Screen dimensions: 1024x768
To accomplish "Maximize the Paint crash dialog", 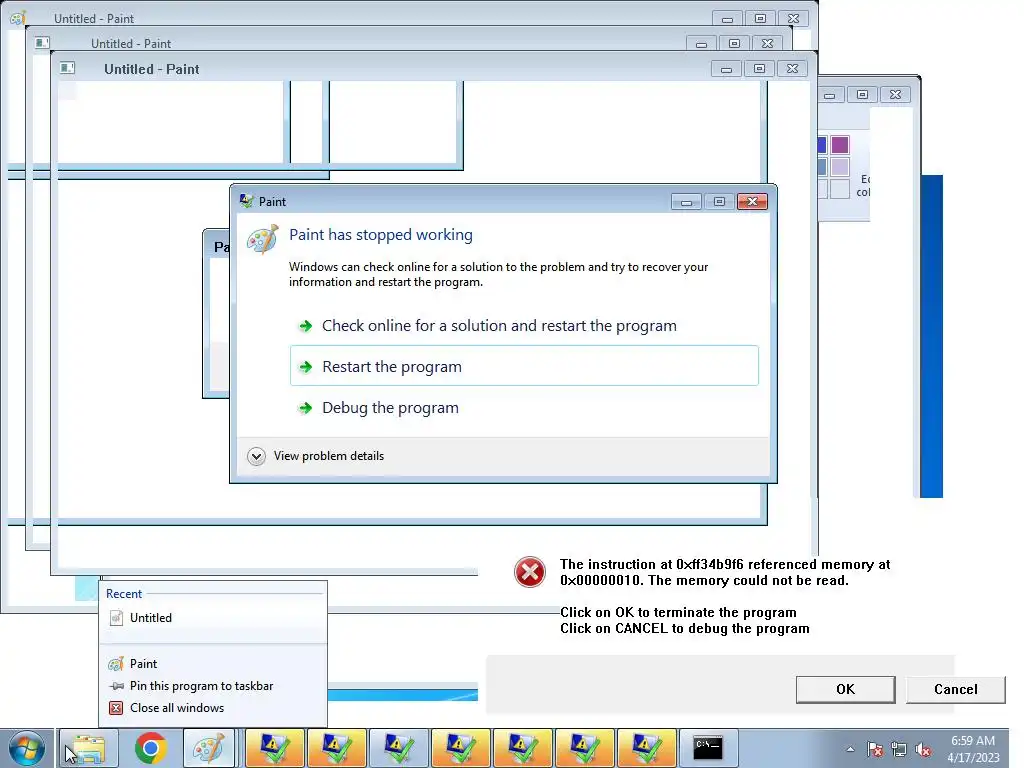I will tap(719, 202).
